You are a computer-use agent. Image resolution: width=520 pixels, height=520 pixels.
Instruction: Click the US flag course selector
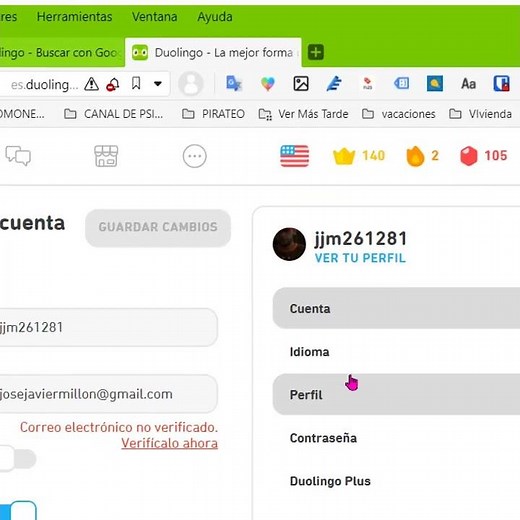(x=295, y=156)
